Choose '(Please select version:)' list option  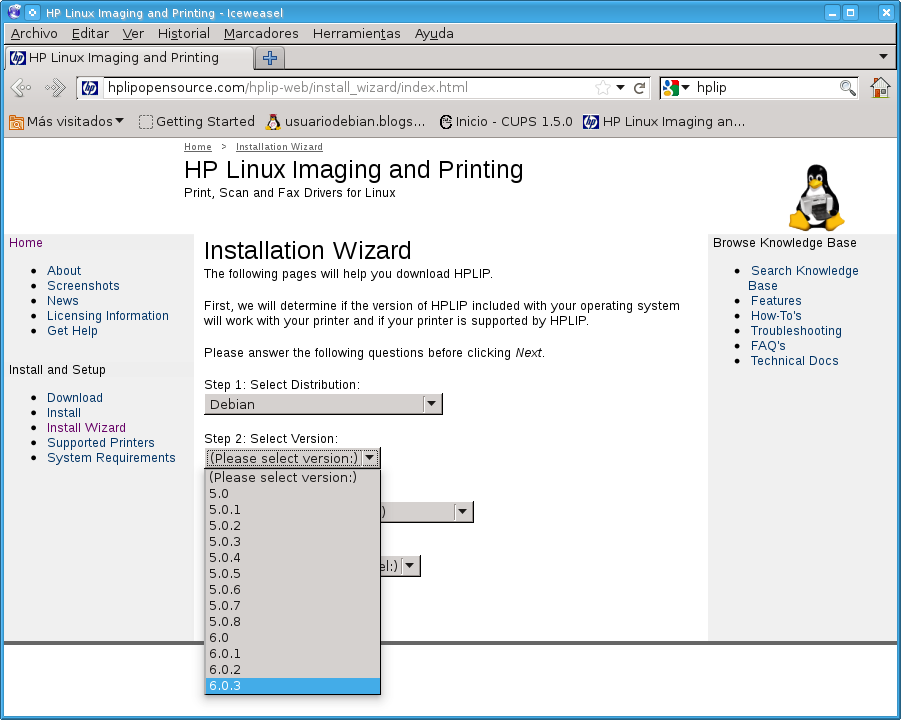click(x=292, y=478)
